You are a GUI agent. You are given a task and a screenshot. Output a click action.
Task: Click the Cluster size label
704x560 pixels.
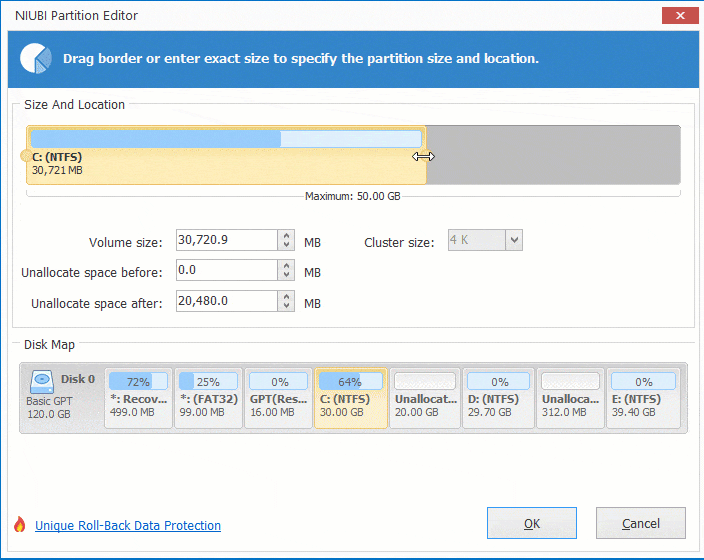click(399, 243)
